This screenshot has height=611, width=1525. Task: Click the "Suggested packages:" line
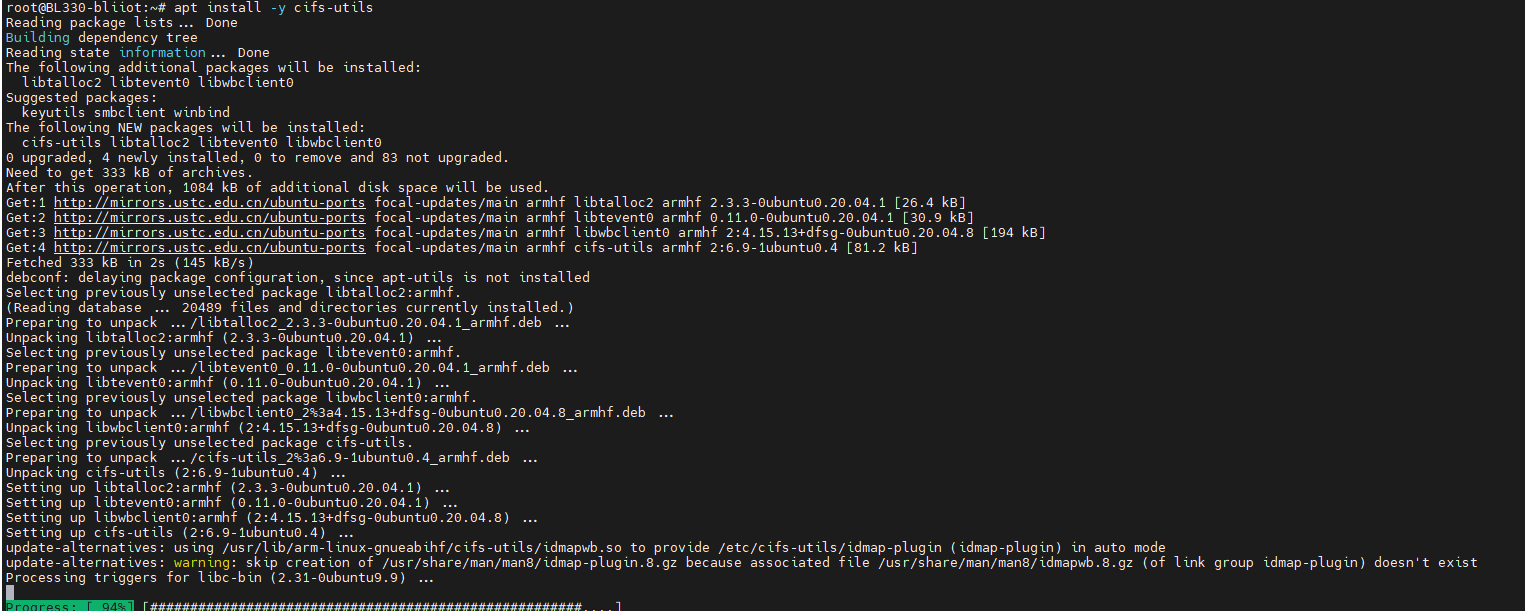click(x=81, y=98)
